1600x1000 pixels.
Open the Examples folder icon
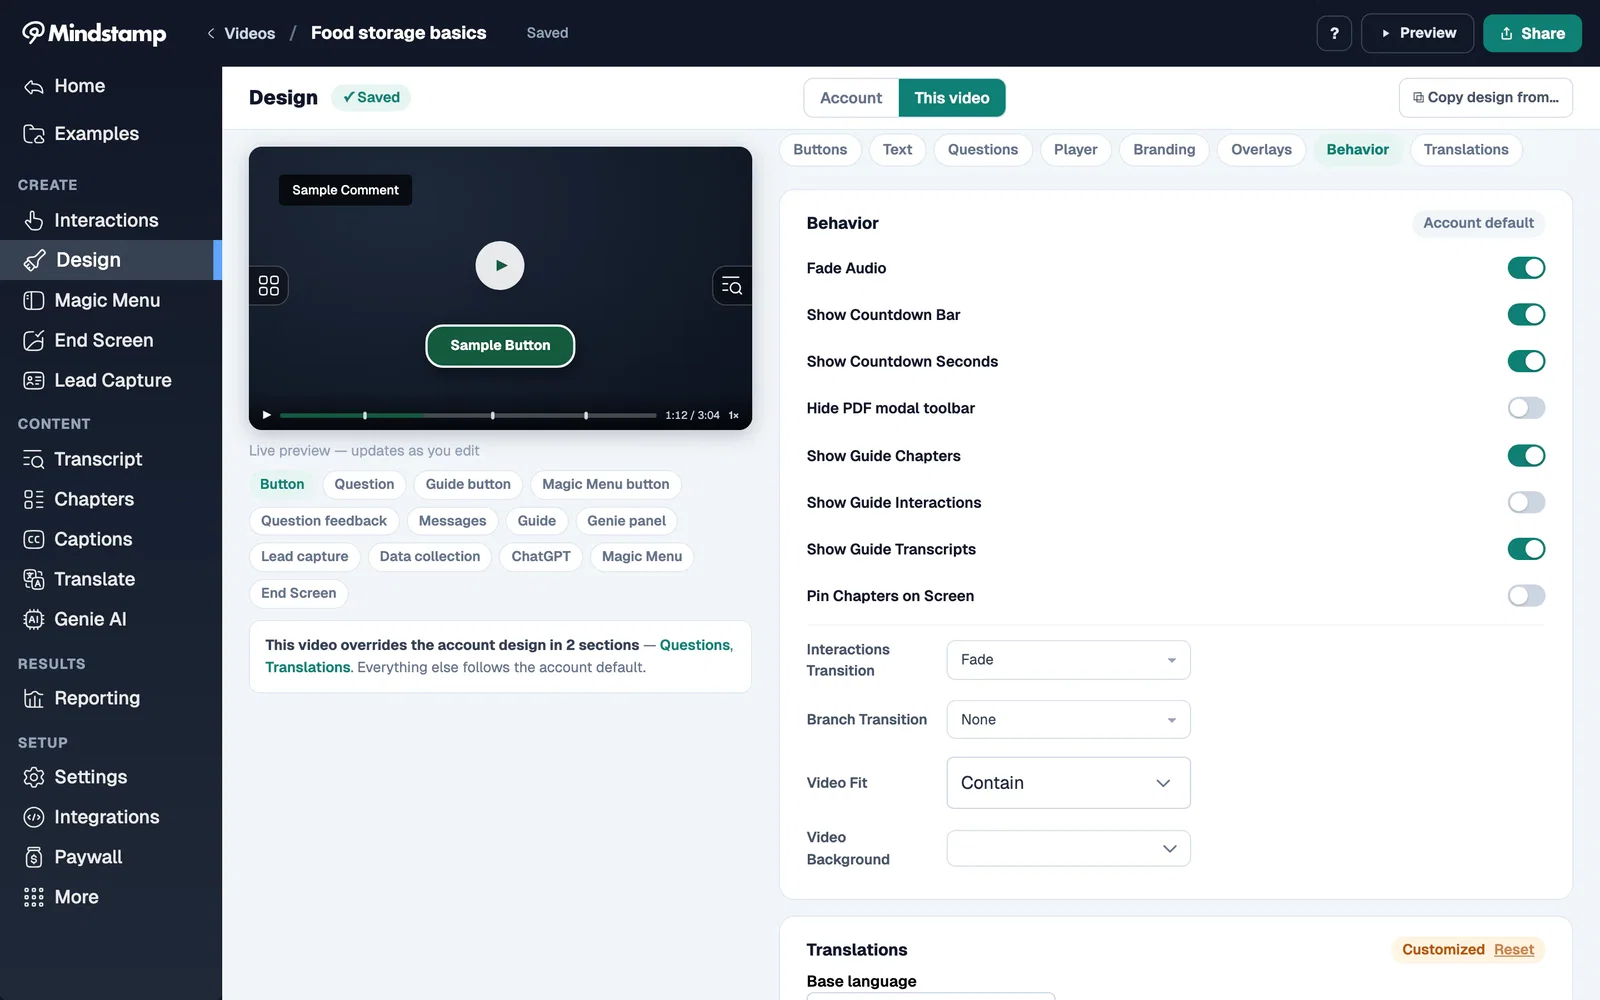34,134
